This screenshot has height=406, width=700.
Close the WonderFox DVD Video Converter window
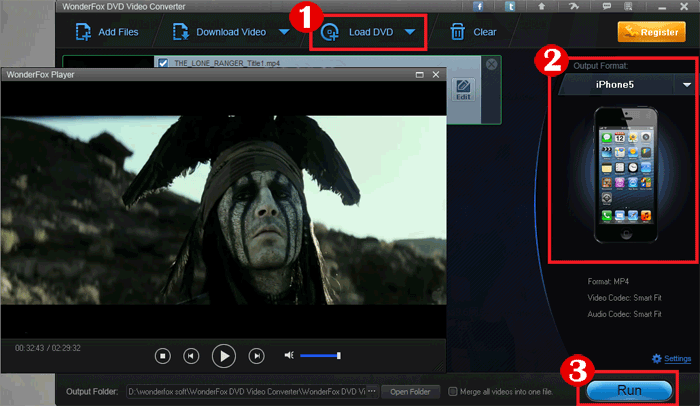tap(684, 6)
